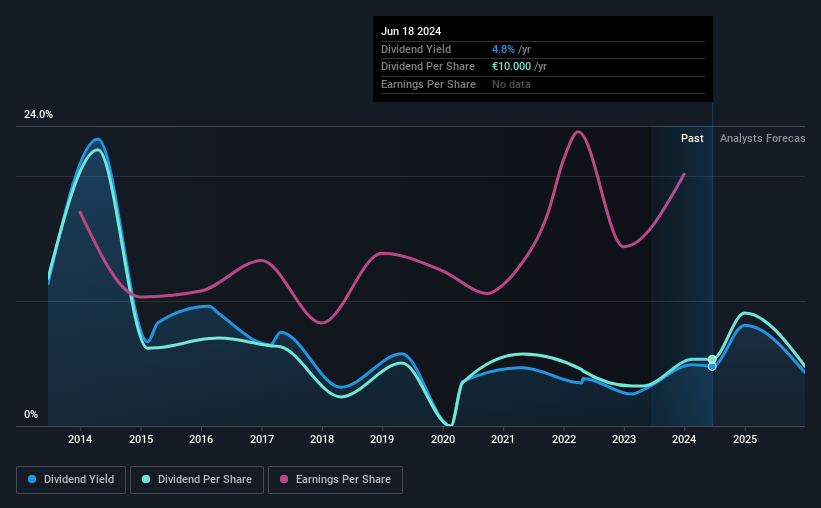The width and height of the screenshot is (821, 508).
Task: Click the blue Dividend Yield legend dot
Action: [x=32, y=479]
